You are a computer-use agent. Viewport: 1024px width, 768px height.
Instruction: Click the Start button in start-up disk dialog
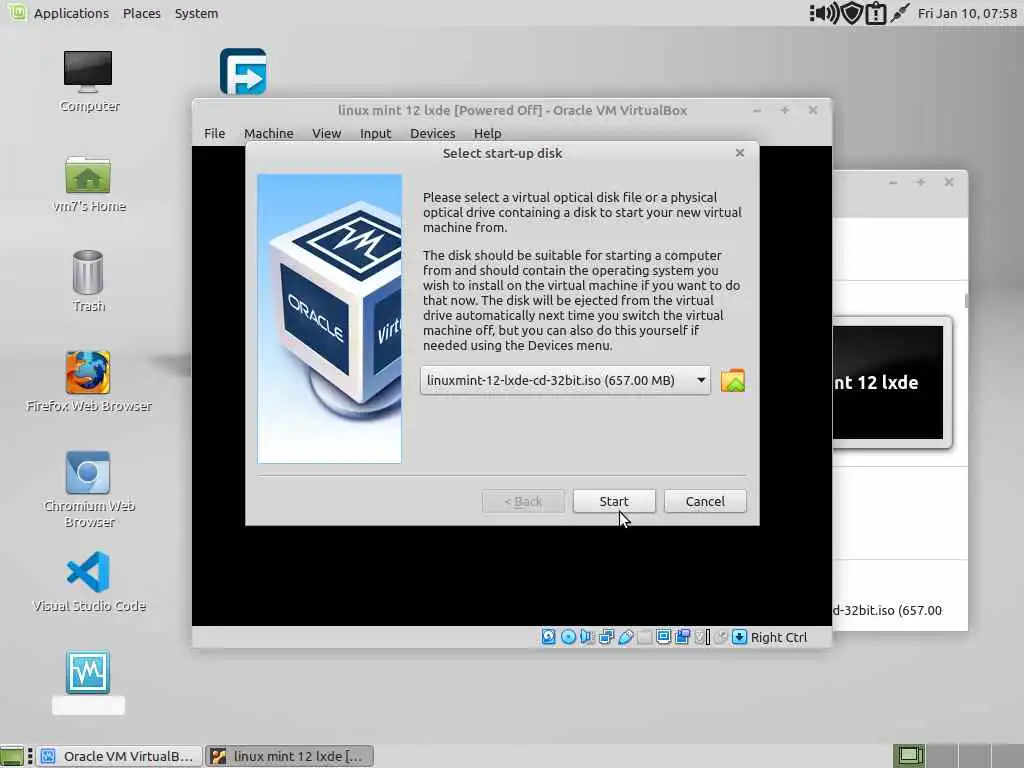[614, 502]
